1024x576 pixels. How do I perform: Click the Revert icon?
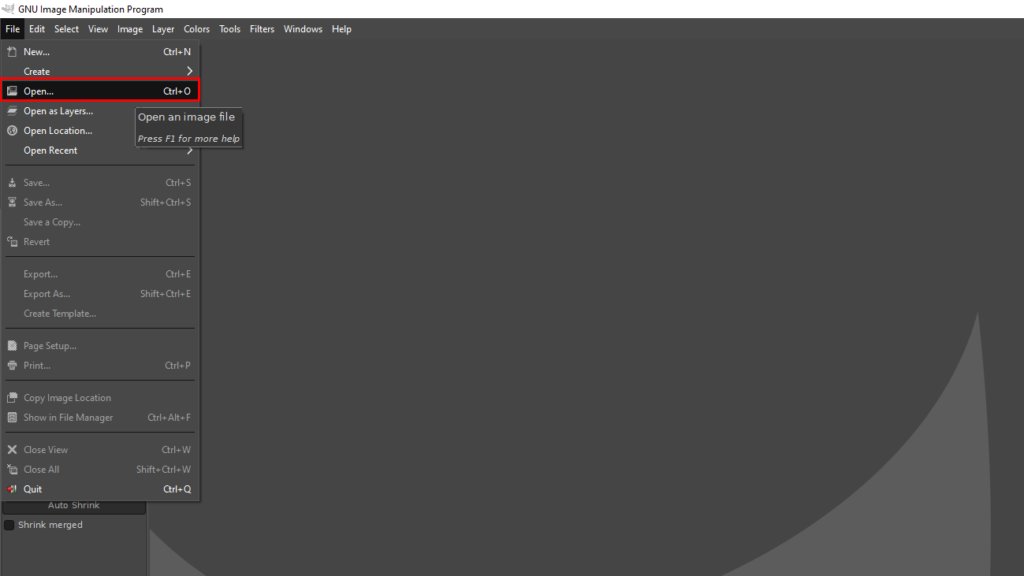tap(12, 242)
